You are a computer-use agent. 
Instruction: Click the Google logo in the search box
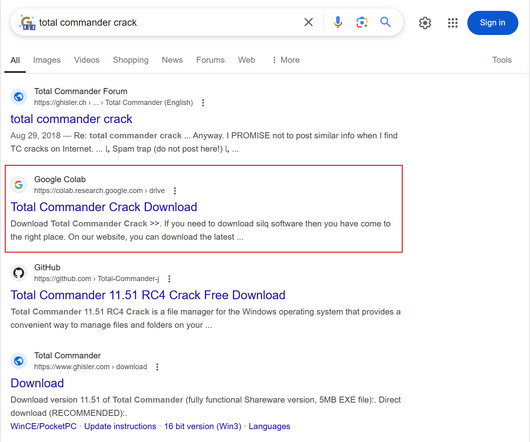point(27,23)
